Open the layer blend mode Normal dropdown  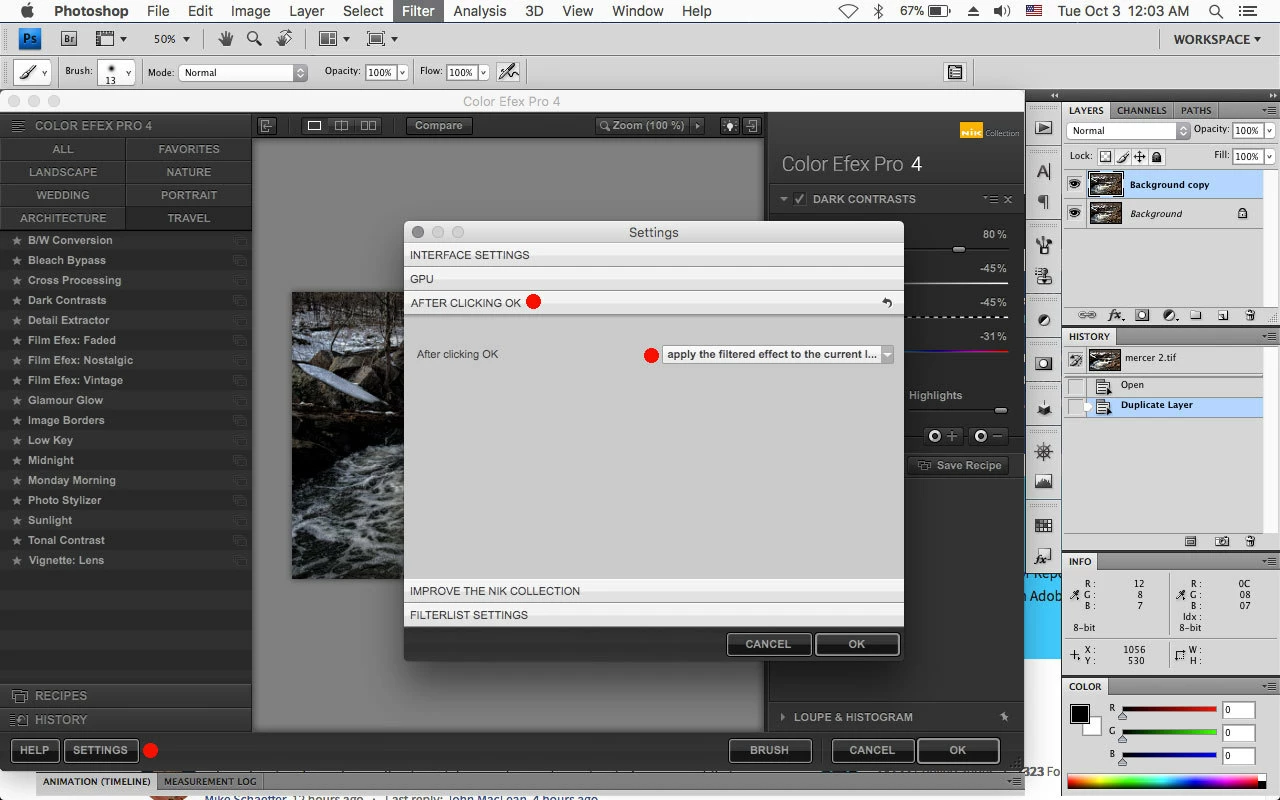tap(1128, 131)
